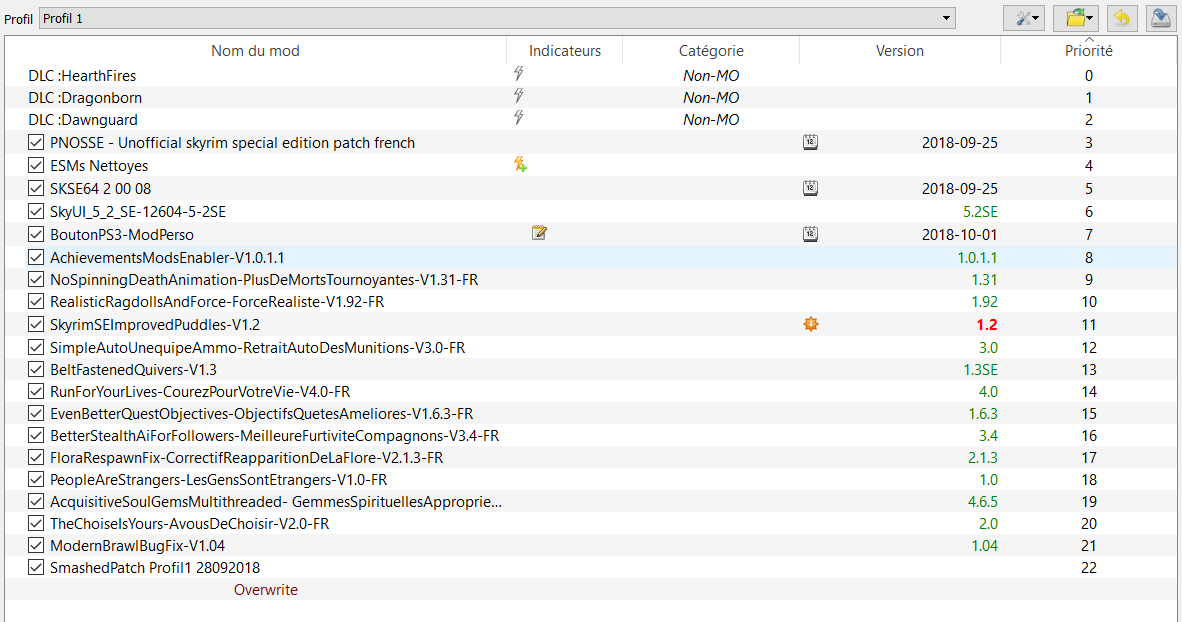The image size is (1182, 622).
Task: Toggle SkyUI_5_2_SE checkbox
Action: pyautogui.click(x=35, y=211)
